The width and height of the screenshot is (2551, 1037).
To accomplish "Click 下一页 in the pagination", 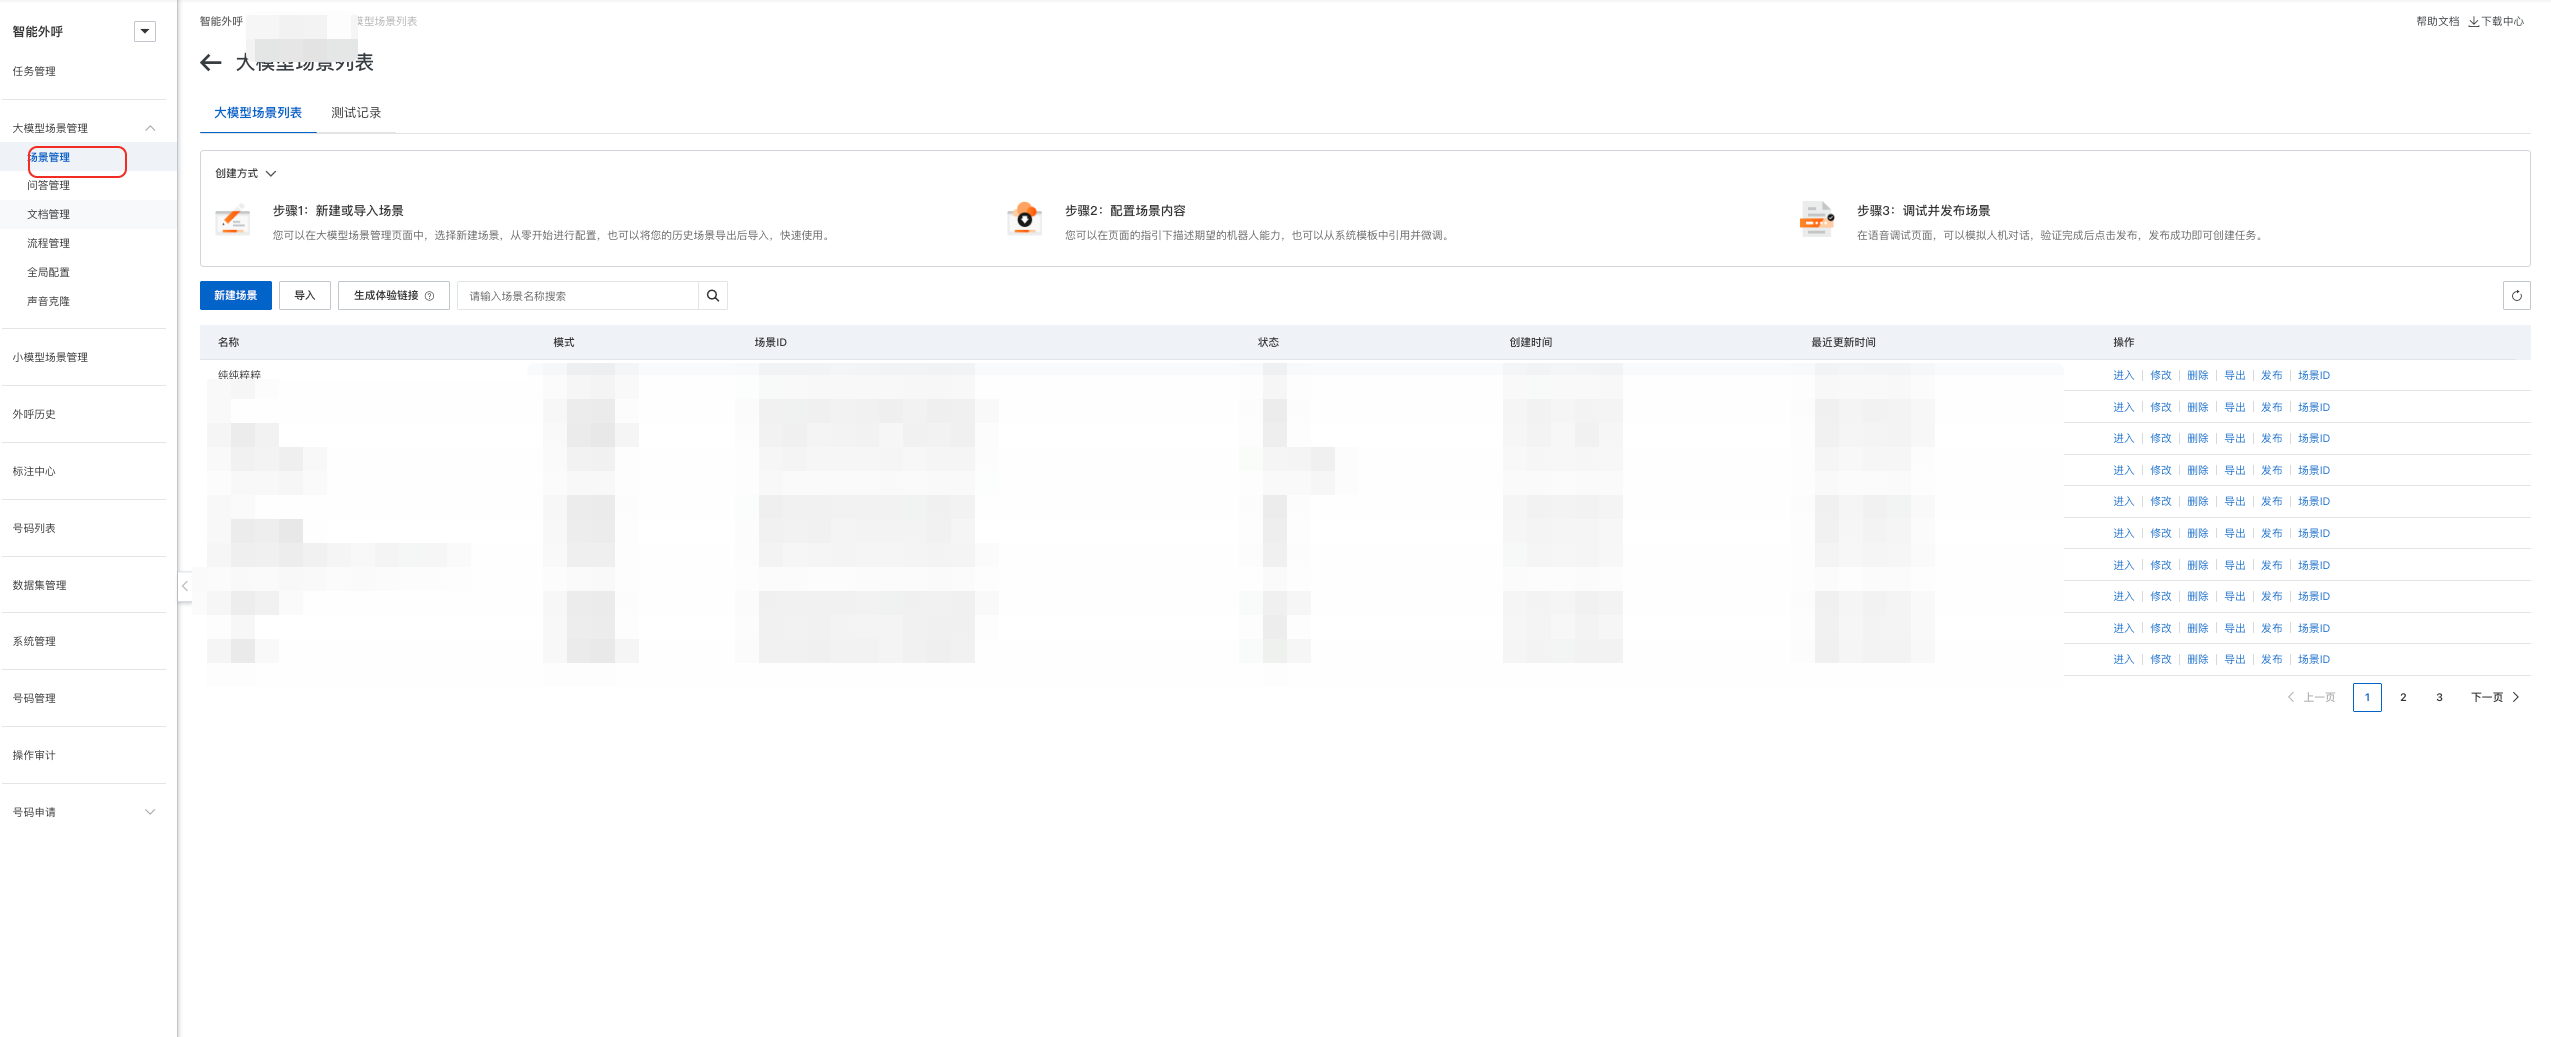I will pyautogui.click(x=2494, y=698).
